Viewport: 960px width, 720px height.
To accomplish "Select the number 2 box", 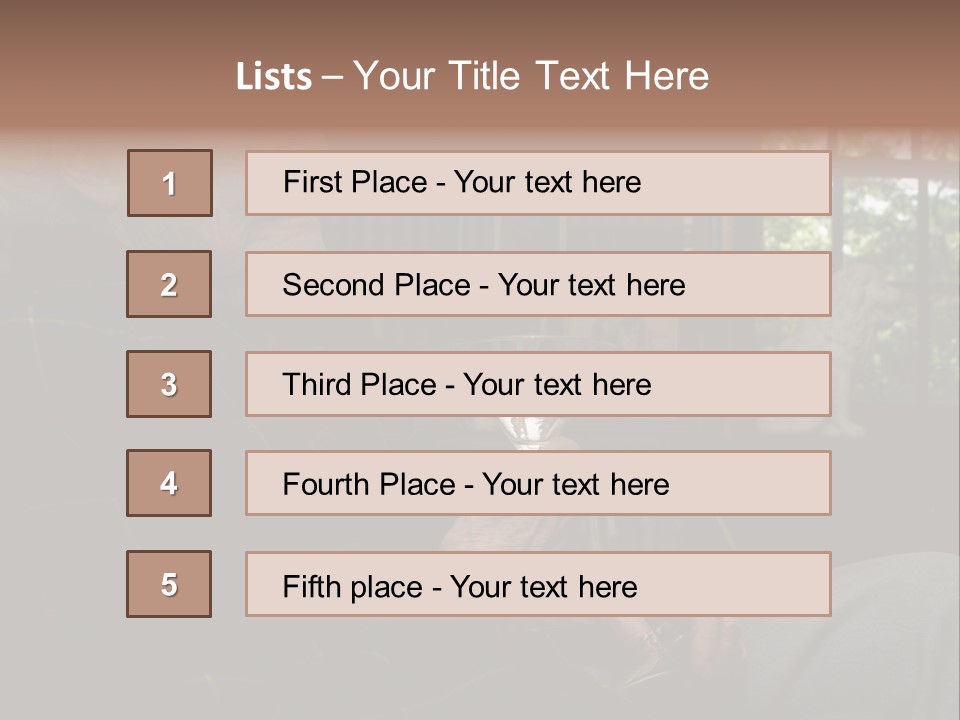I will coord(169,284).
